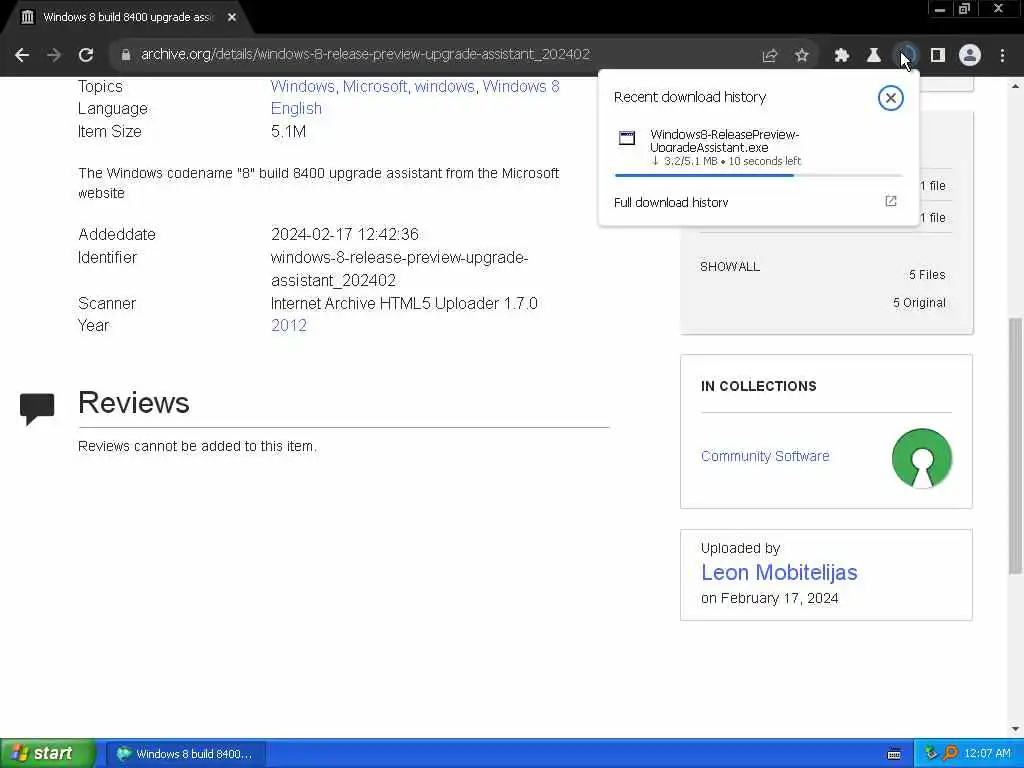Click the 12:07 AM taskbar clock
Viewport: 1024px width, 768px height.
pyautogui.click(x=987, y=754)
